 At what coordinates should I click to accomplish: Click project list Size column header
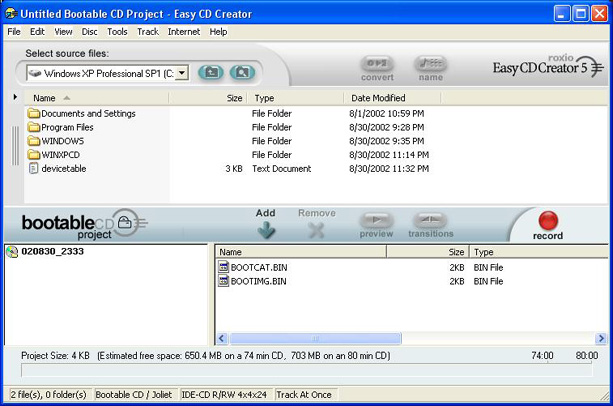tap(428, 252)
